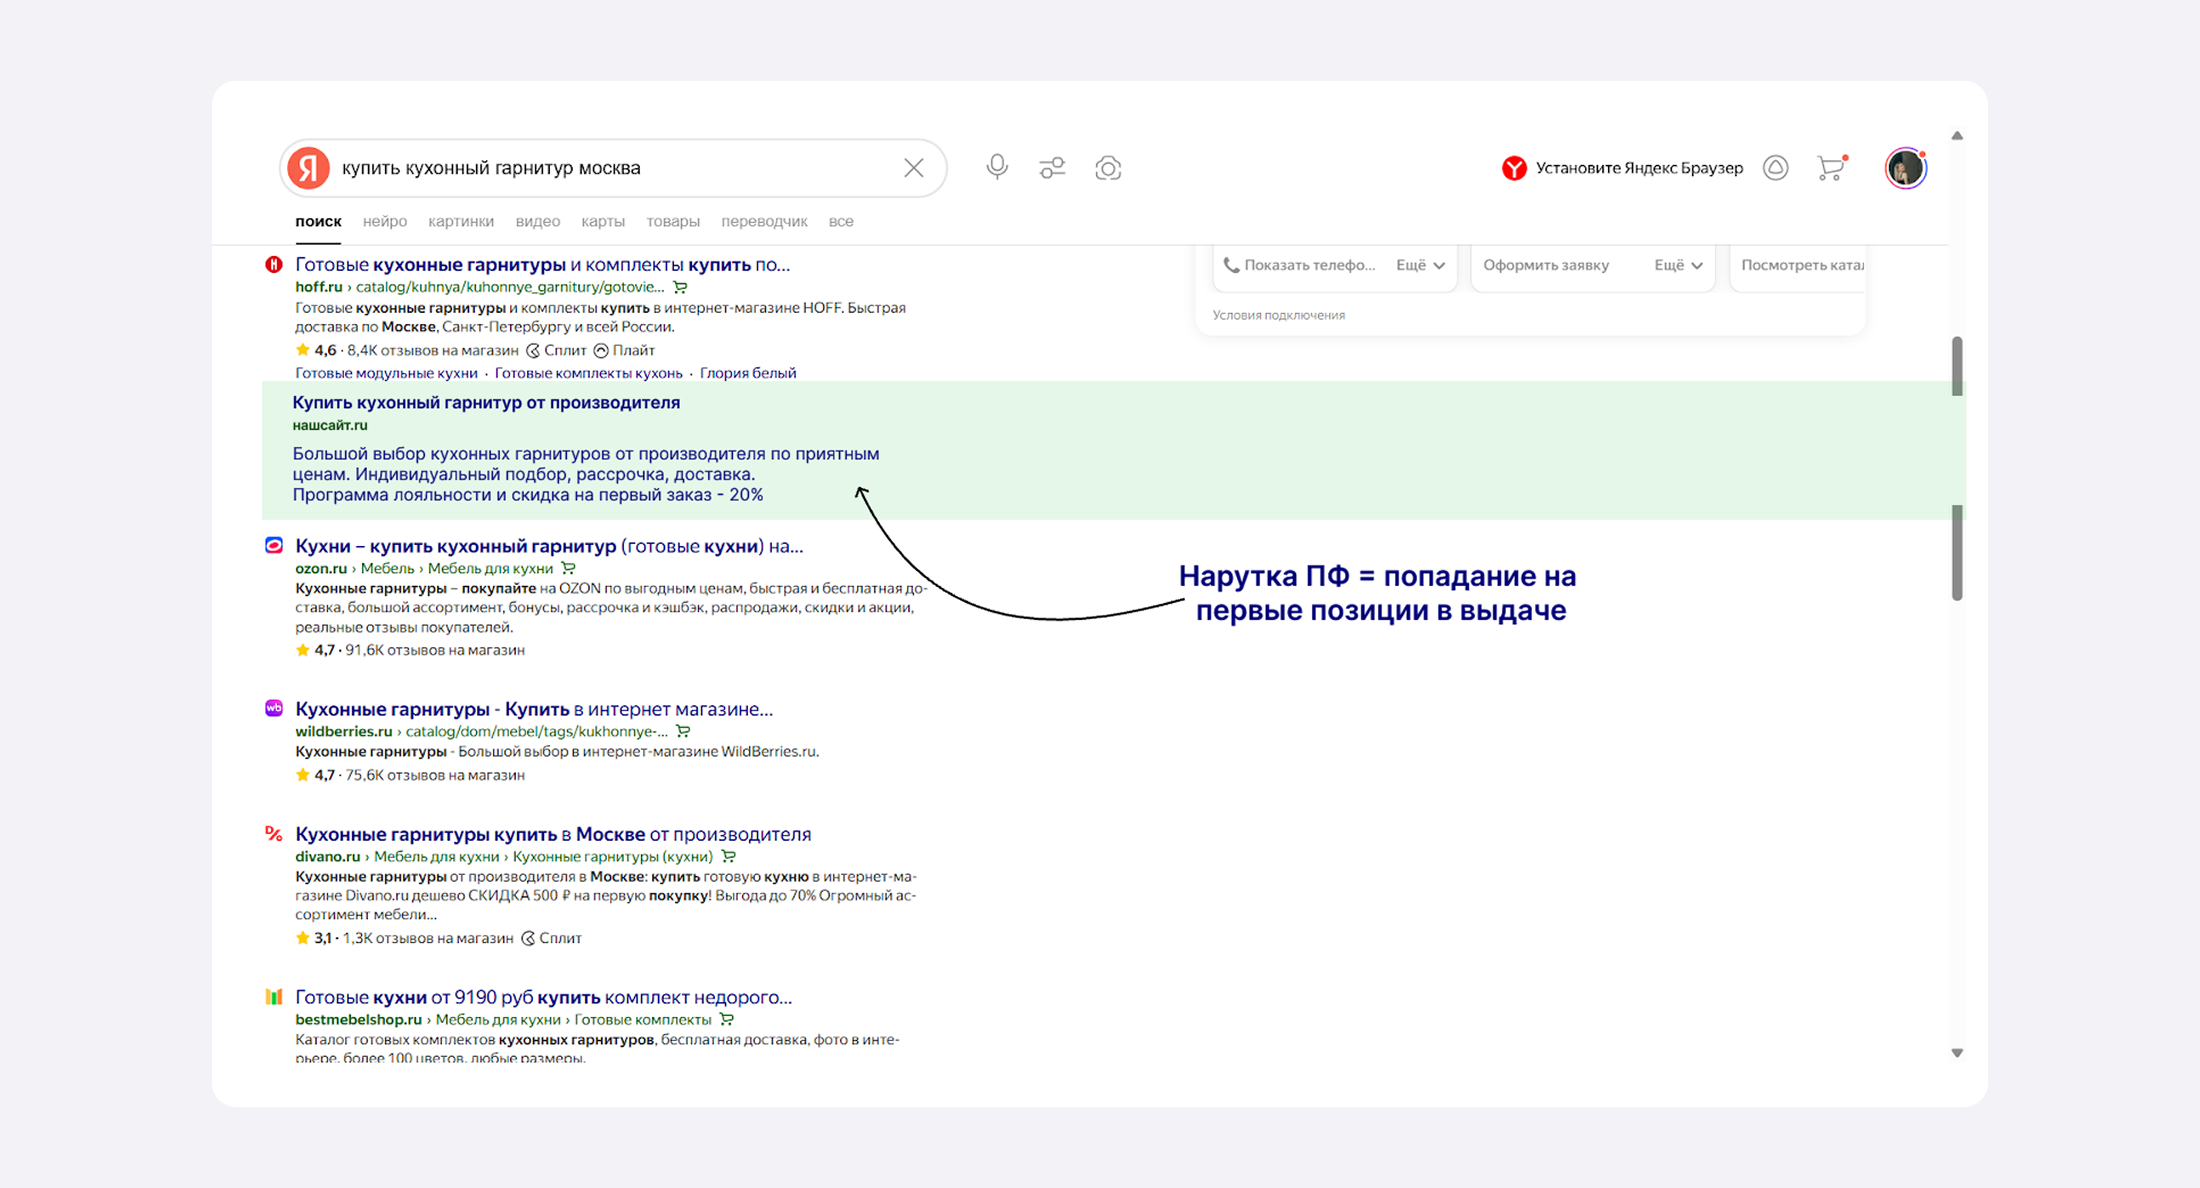Image resolution: width=2200 pixels, height=1188 pixels.
Task: Click the cart icon next to the wildberries.ru URL
Action: click(683, 731)
